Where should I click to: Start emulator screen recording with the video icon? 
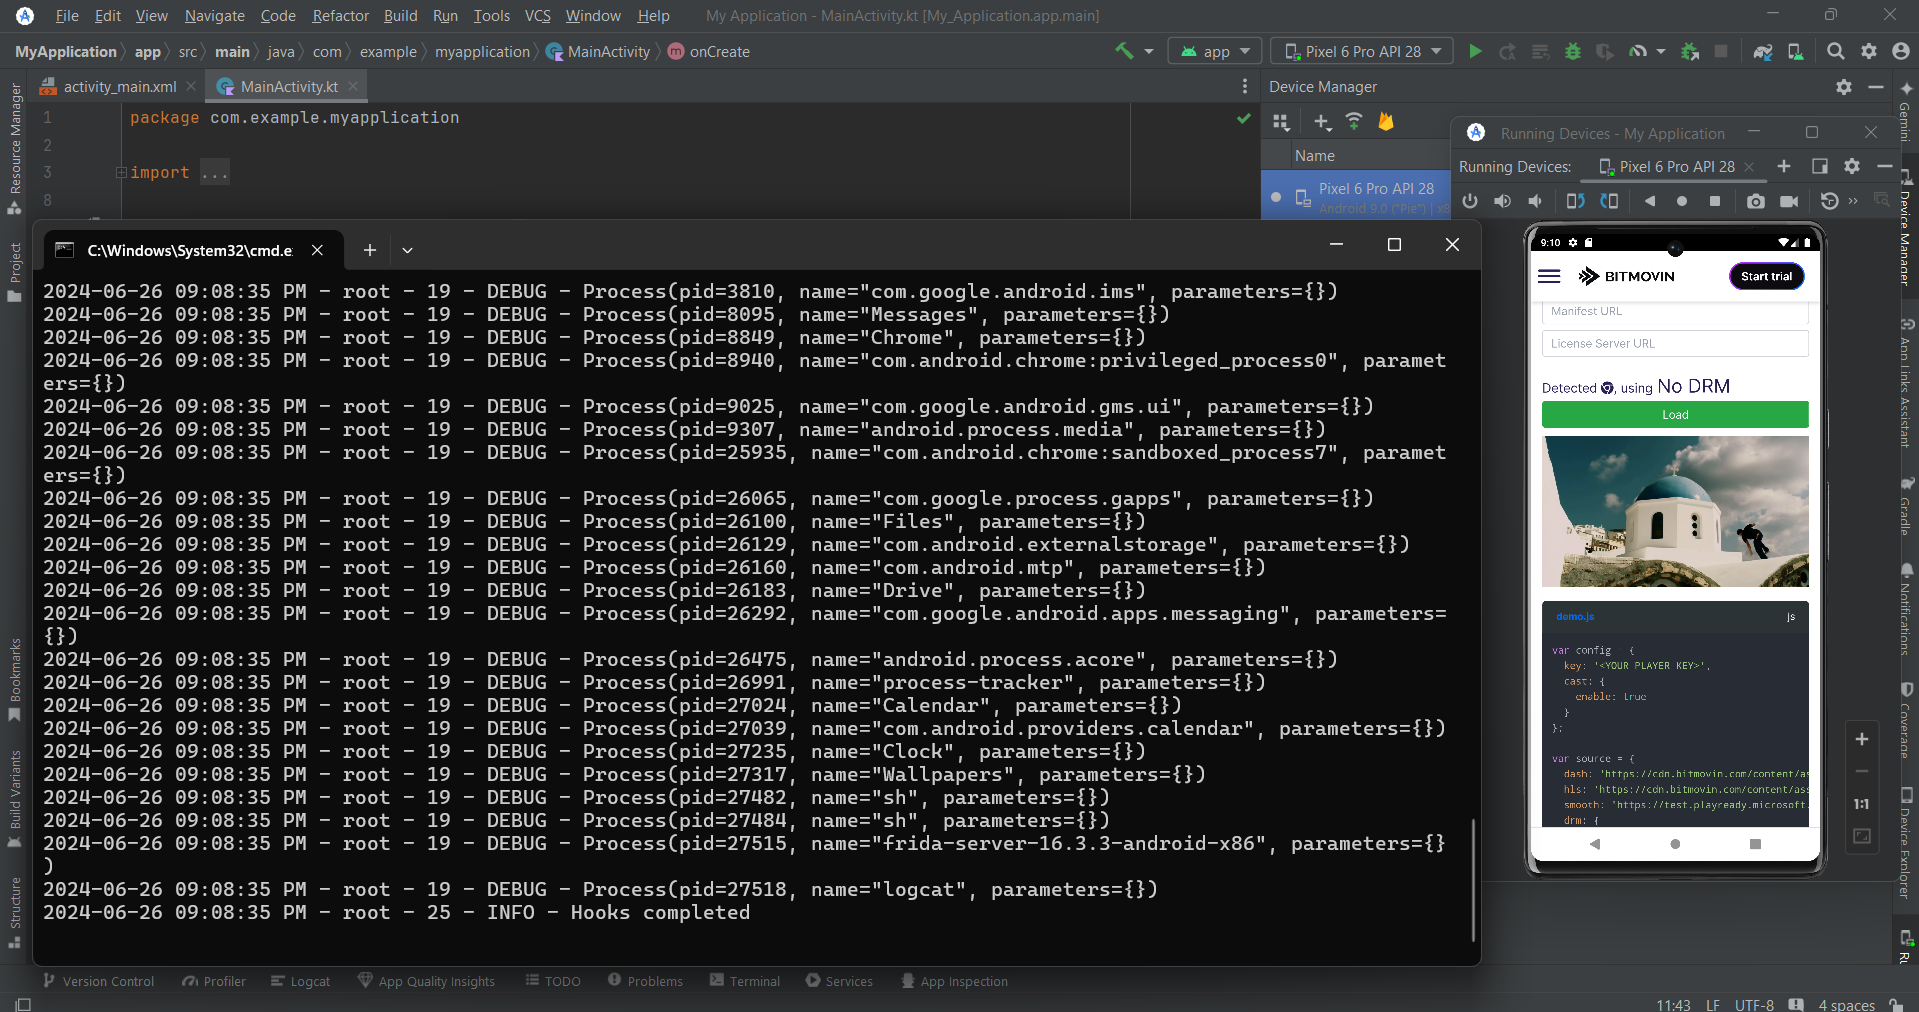tap(1789, 201)
